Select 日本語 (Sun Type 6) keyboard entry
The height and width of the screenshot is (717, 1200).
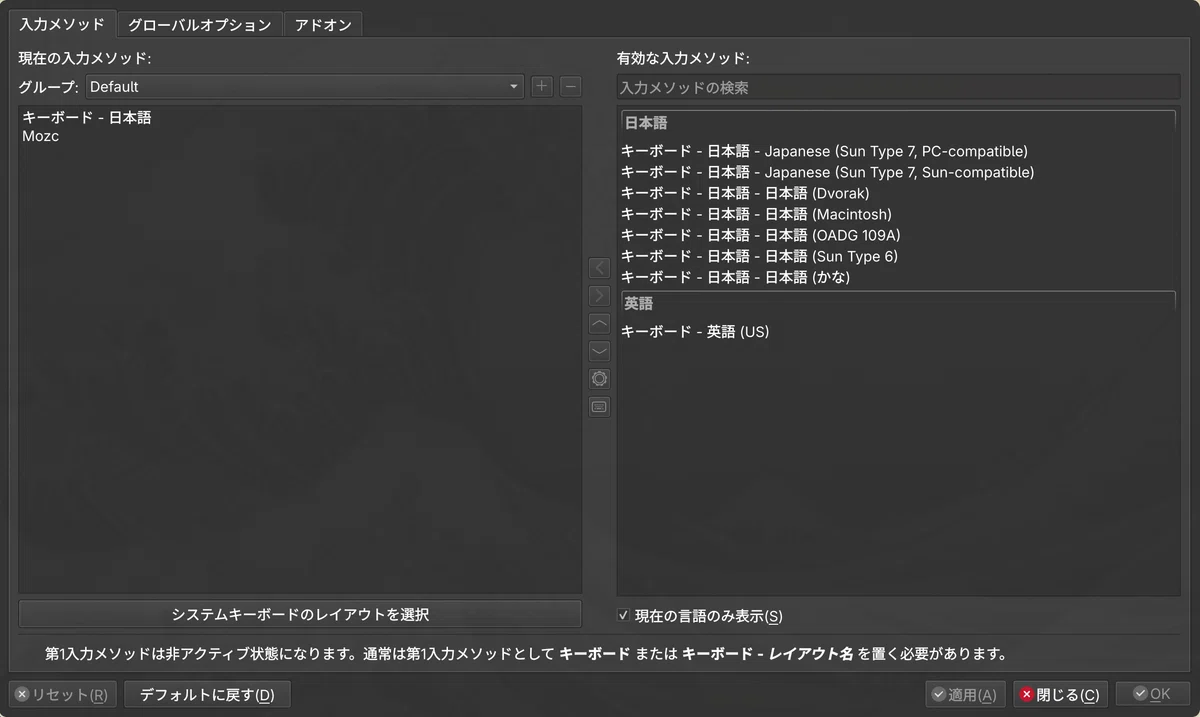[x=897, y=257]
